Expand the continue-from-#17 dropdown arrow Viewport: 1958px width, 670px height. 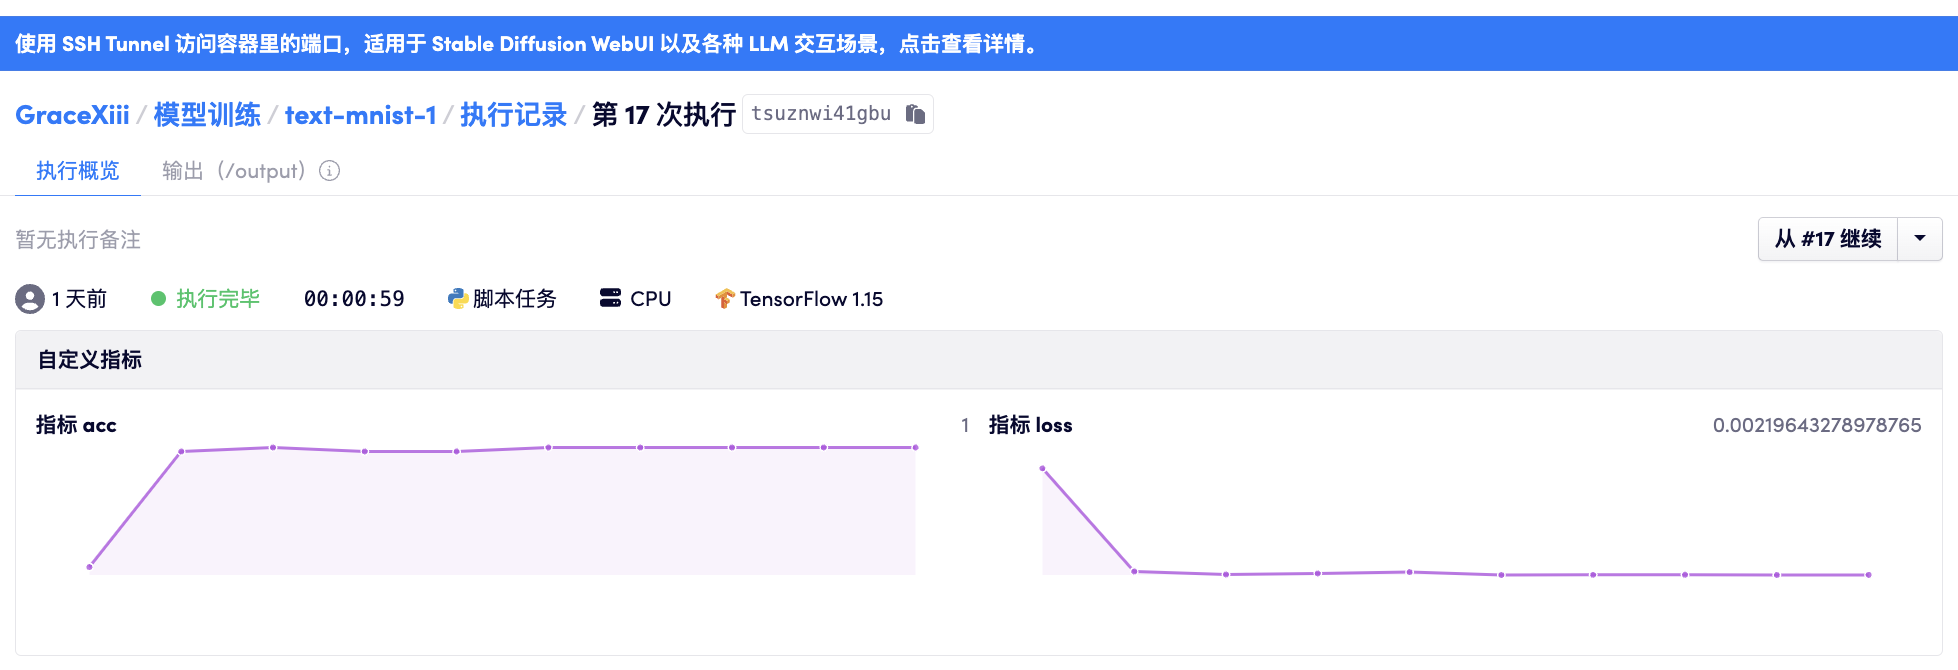1919,239
